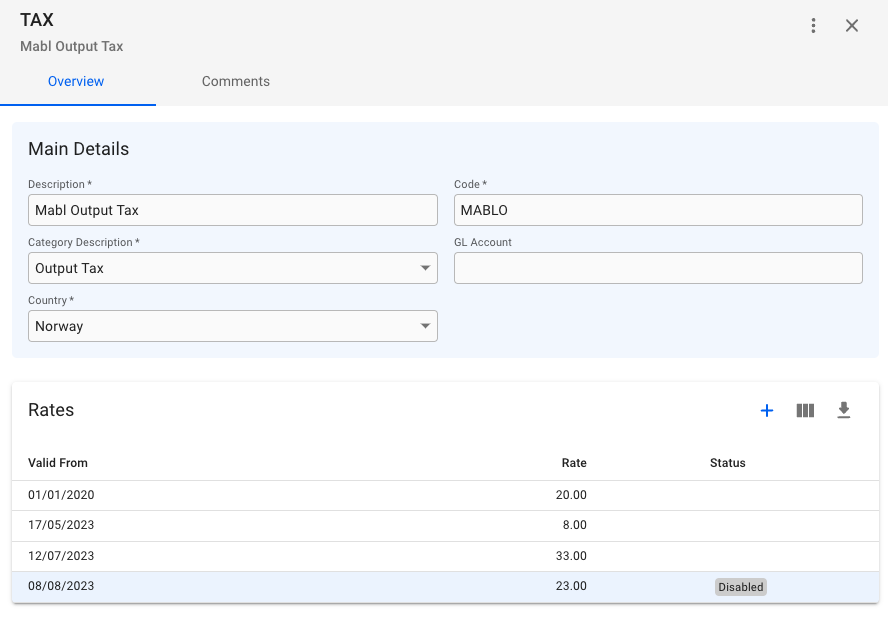Image resolution: width=888 pixels, height=626 pixels.
Task: Sort by the Rate column header
Action: (x=574, y=463)
